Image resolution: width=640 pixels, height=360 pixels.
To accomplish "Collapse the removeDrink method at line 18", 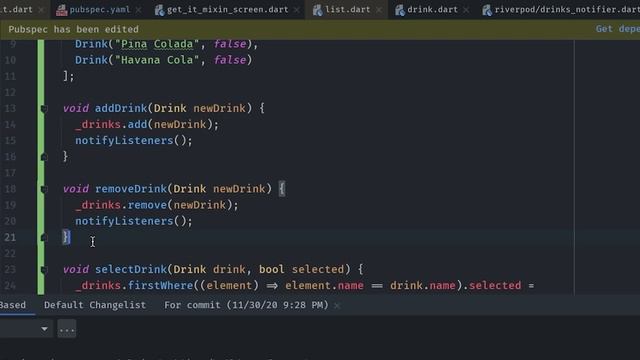I will (44, 189).
